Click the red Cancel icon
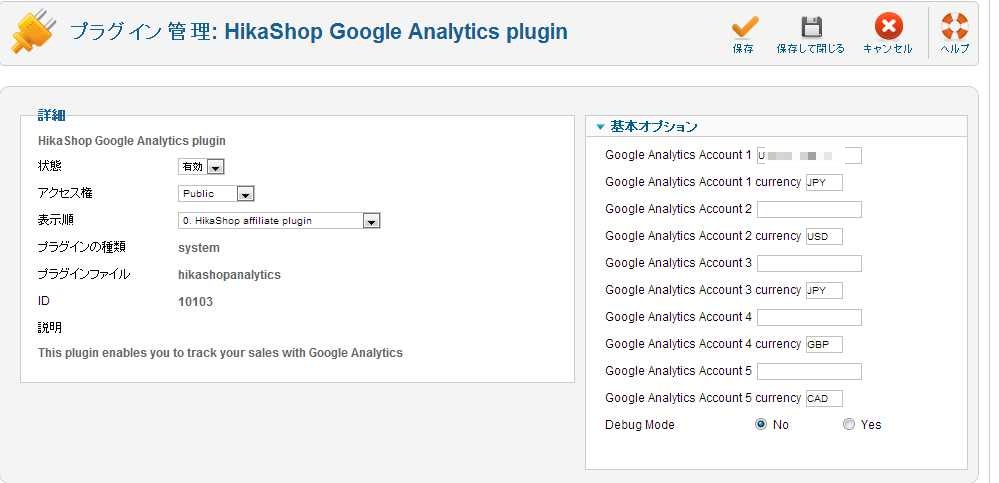 [x=888, y=27]
